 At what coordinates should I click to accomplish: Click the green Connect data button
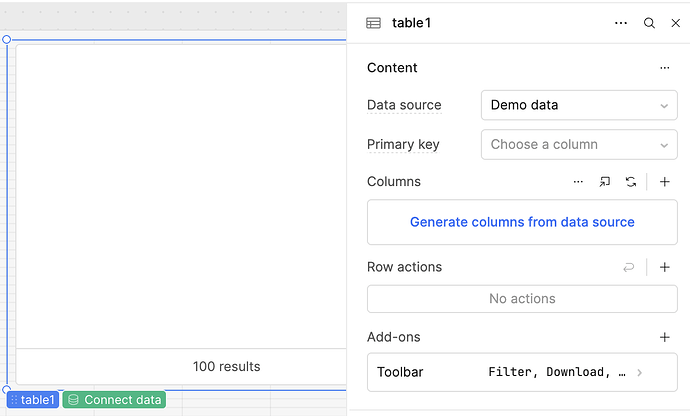point(114,400)
